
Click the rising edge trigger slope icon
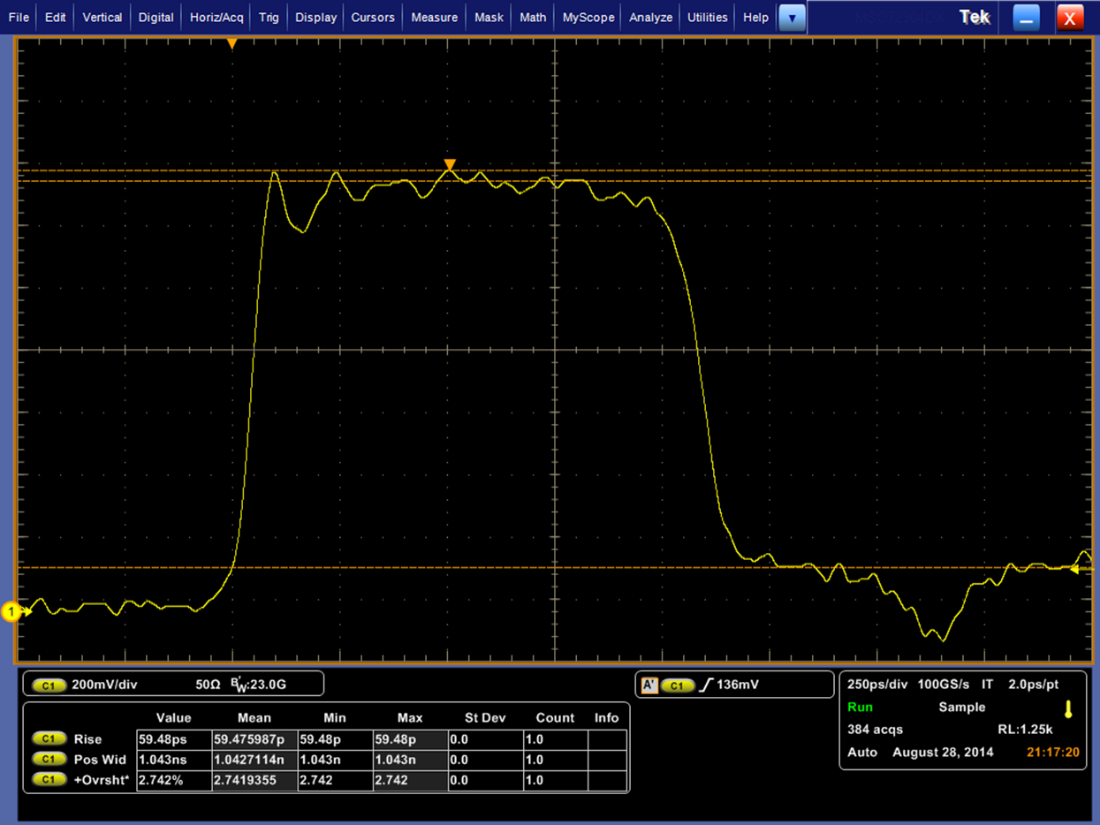coord(706,685)
